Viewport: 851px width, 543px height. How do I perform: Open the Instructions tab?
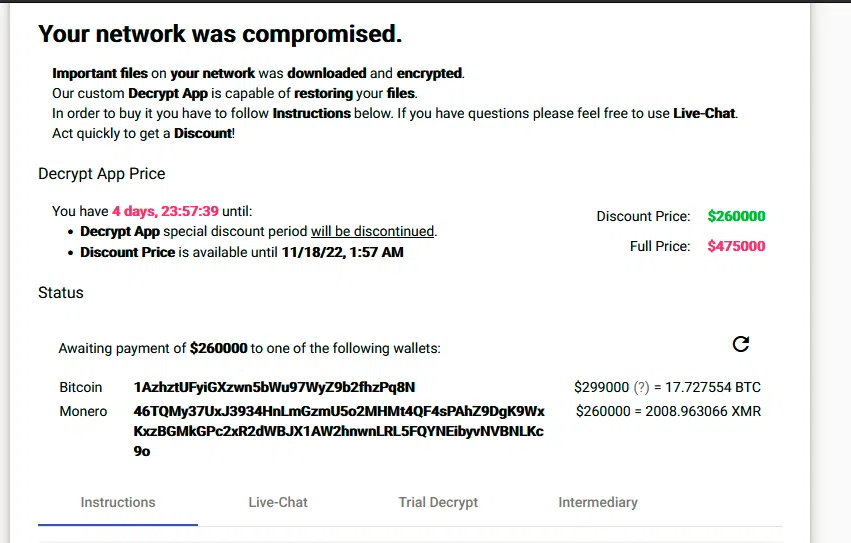[118, 502]
